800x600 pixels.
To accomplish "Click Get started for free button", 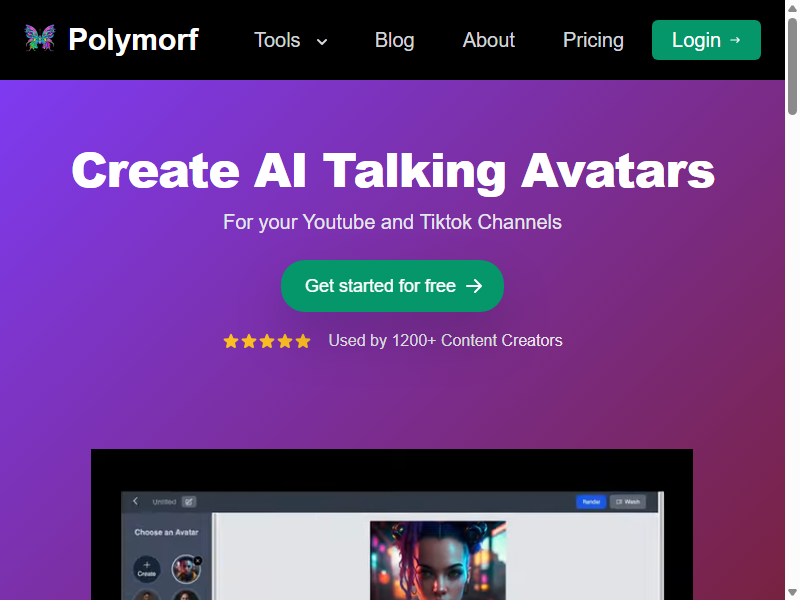I will coord(392,286).
